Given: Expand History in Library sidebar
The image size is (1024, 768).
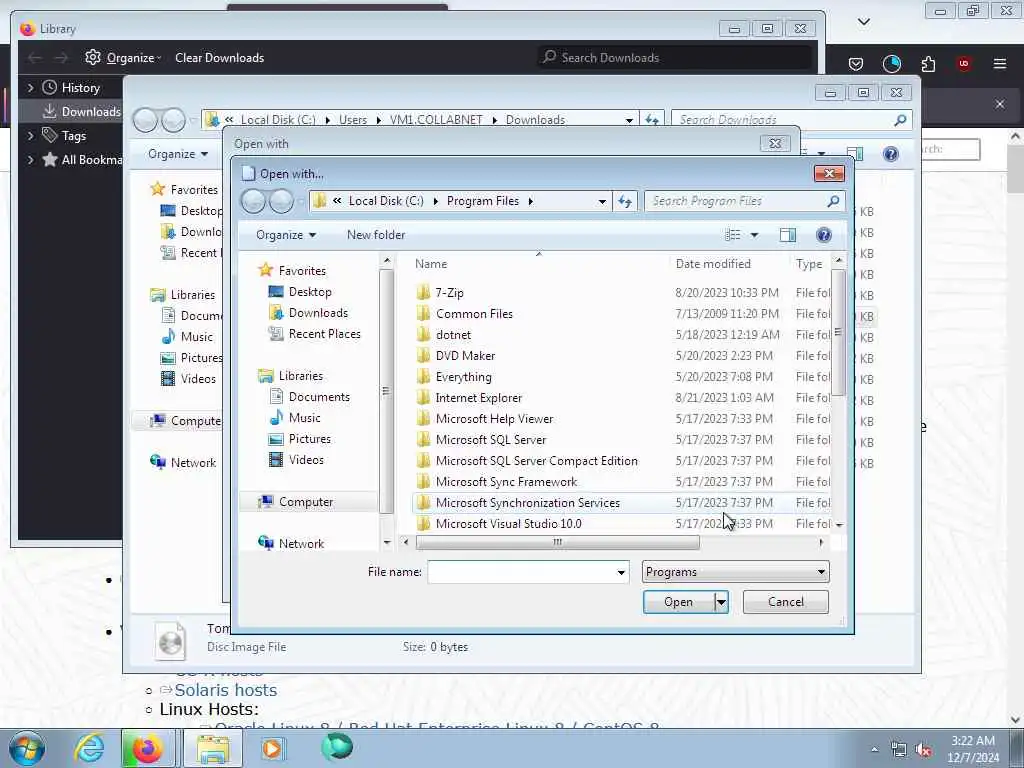Looking at the screenshot, I should click(x=30, y=88).
